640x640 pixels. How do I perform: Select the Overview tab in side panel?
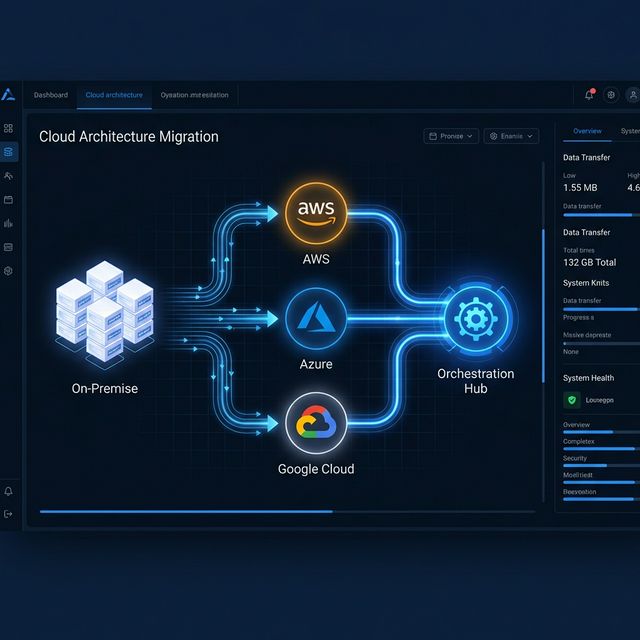587,131
